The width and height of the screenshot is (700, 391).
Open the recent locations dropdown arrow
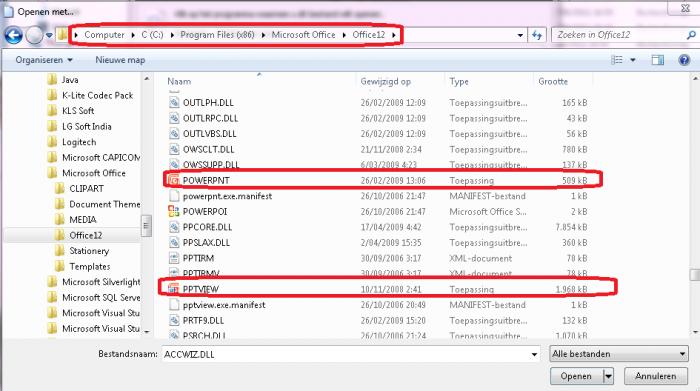tap(49, 35)
